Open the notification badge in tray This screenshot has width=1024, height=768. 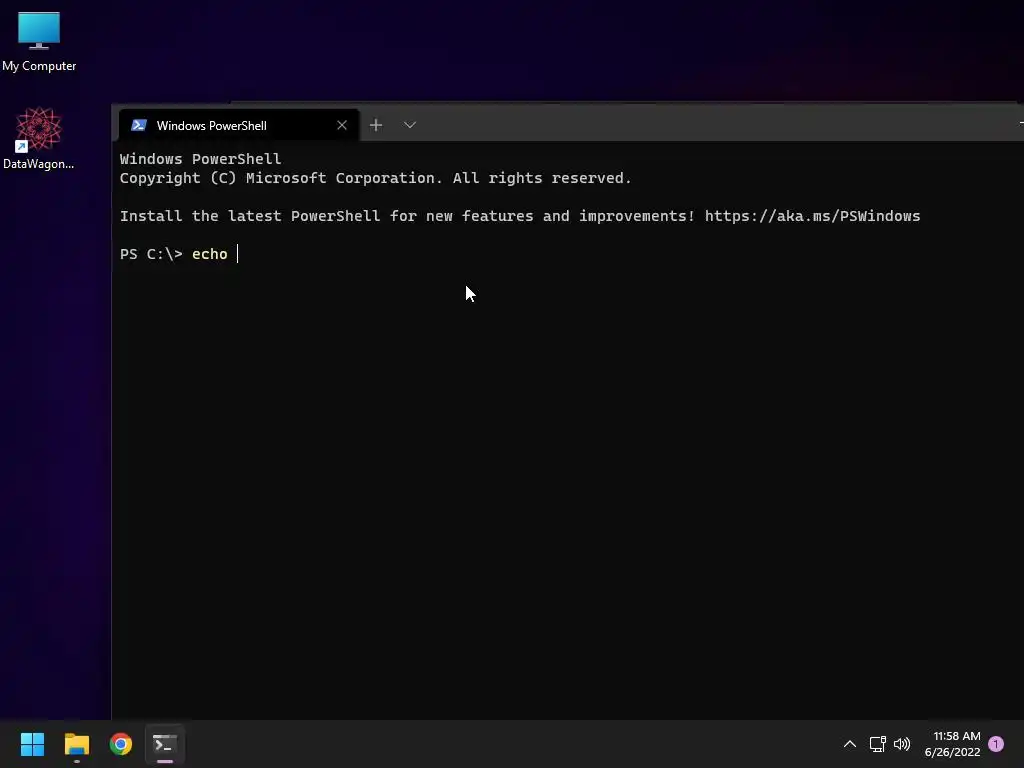click(996, 744)
